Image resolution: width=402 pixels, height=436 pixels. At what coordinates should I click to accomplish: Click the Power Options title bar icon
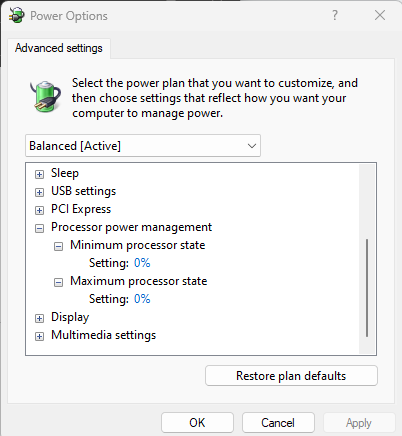(x=17, y=15)
